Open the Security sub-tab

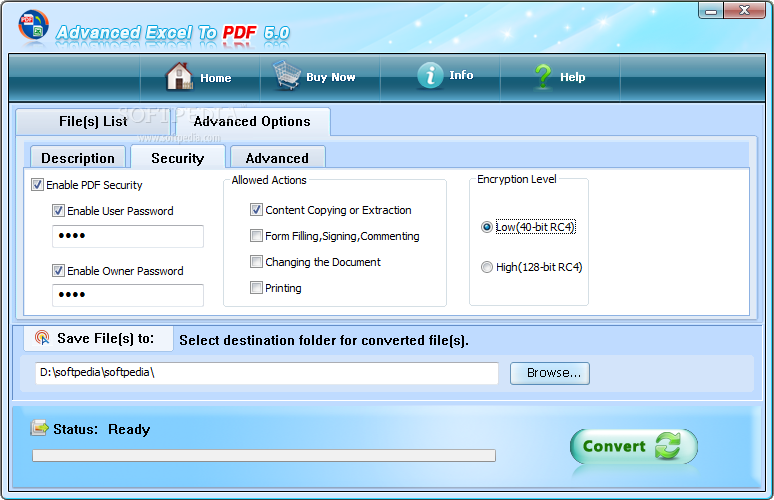point(178,157)
